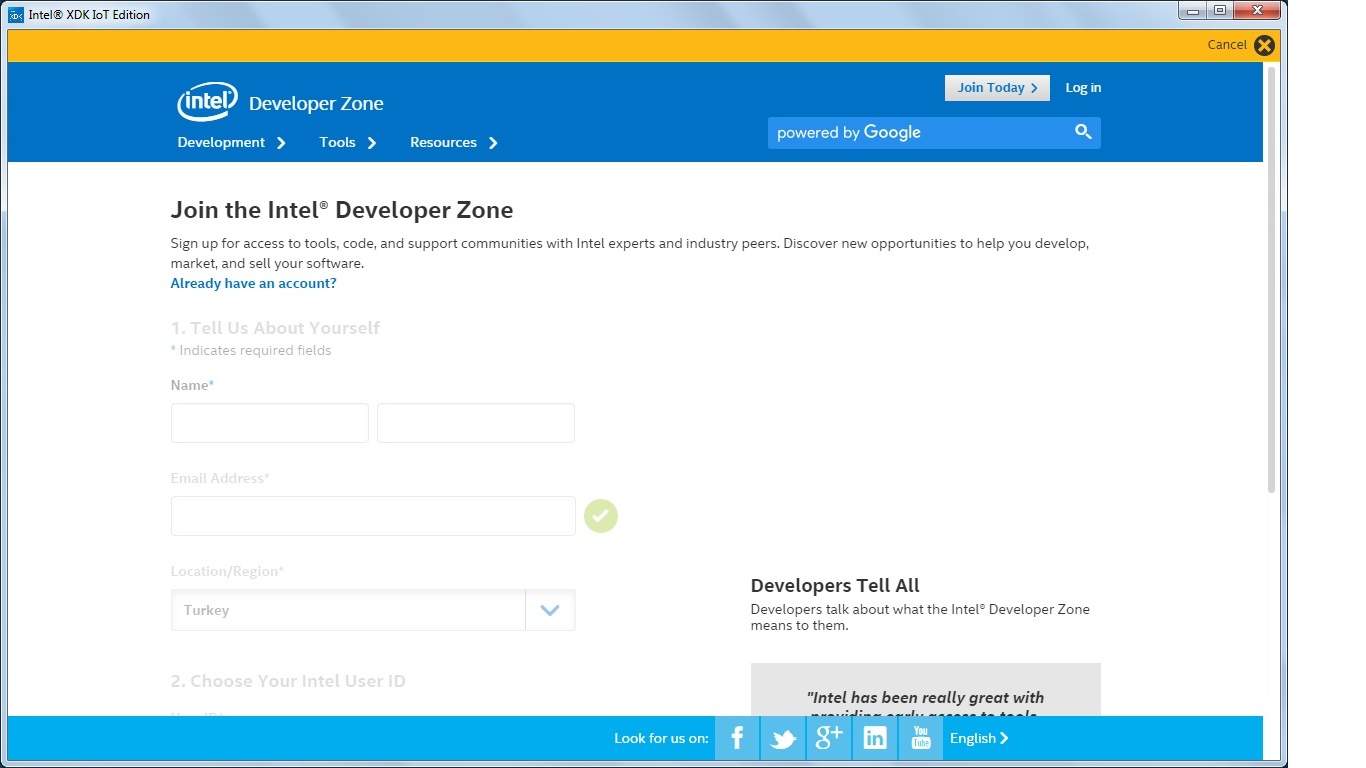
Task: Click the 'Join the Intel® Developer Zone' heading
Action: pyautogui.click(x=342, y=210)
